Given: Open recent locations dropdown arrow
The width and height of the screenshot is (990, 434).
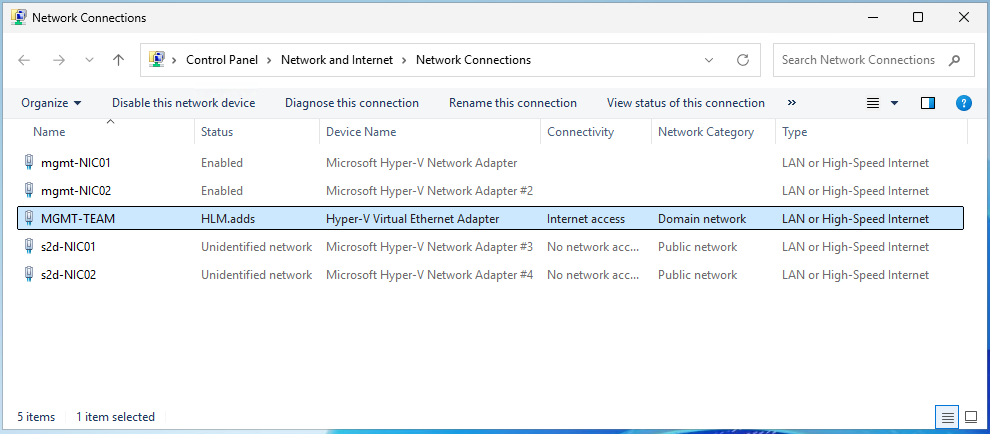Looking at the screenshot, I should (x=90, y=60).
